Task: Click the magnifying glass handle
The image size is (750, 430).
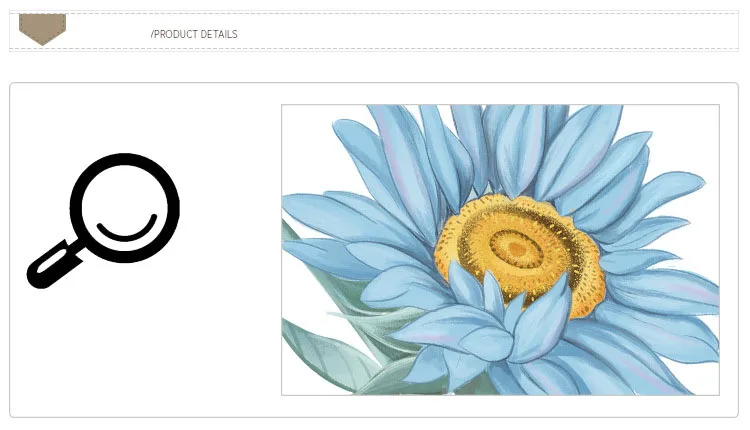Action: [x=53, y=265]
